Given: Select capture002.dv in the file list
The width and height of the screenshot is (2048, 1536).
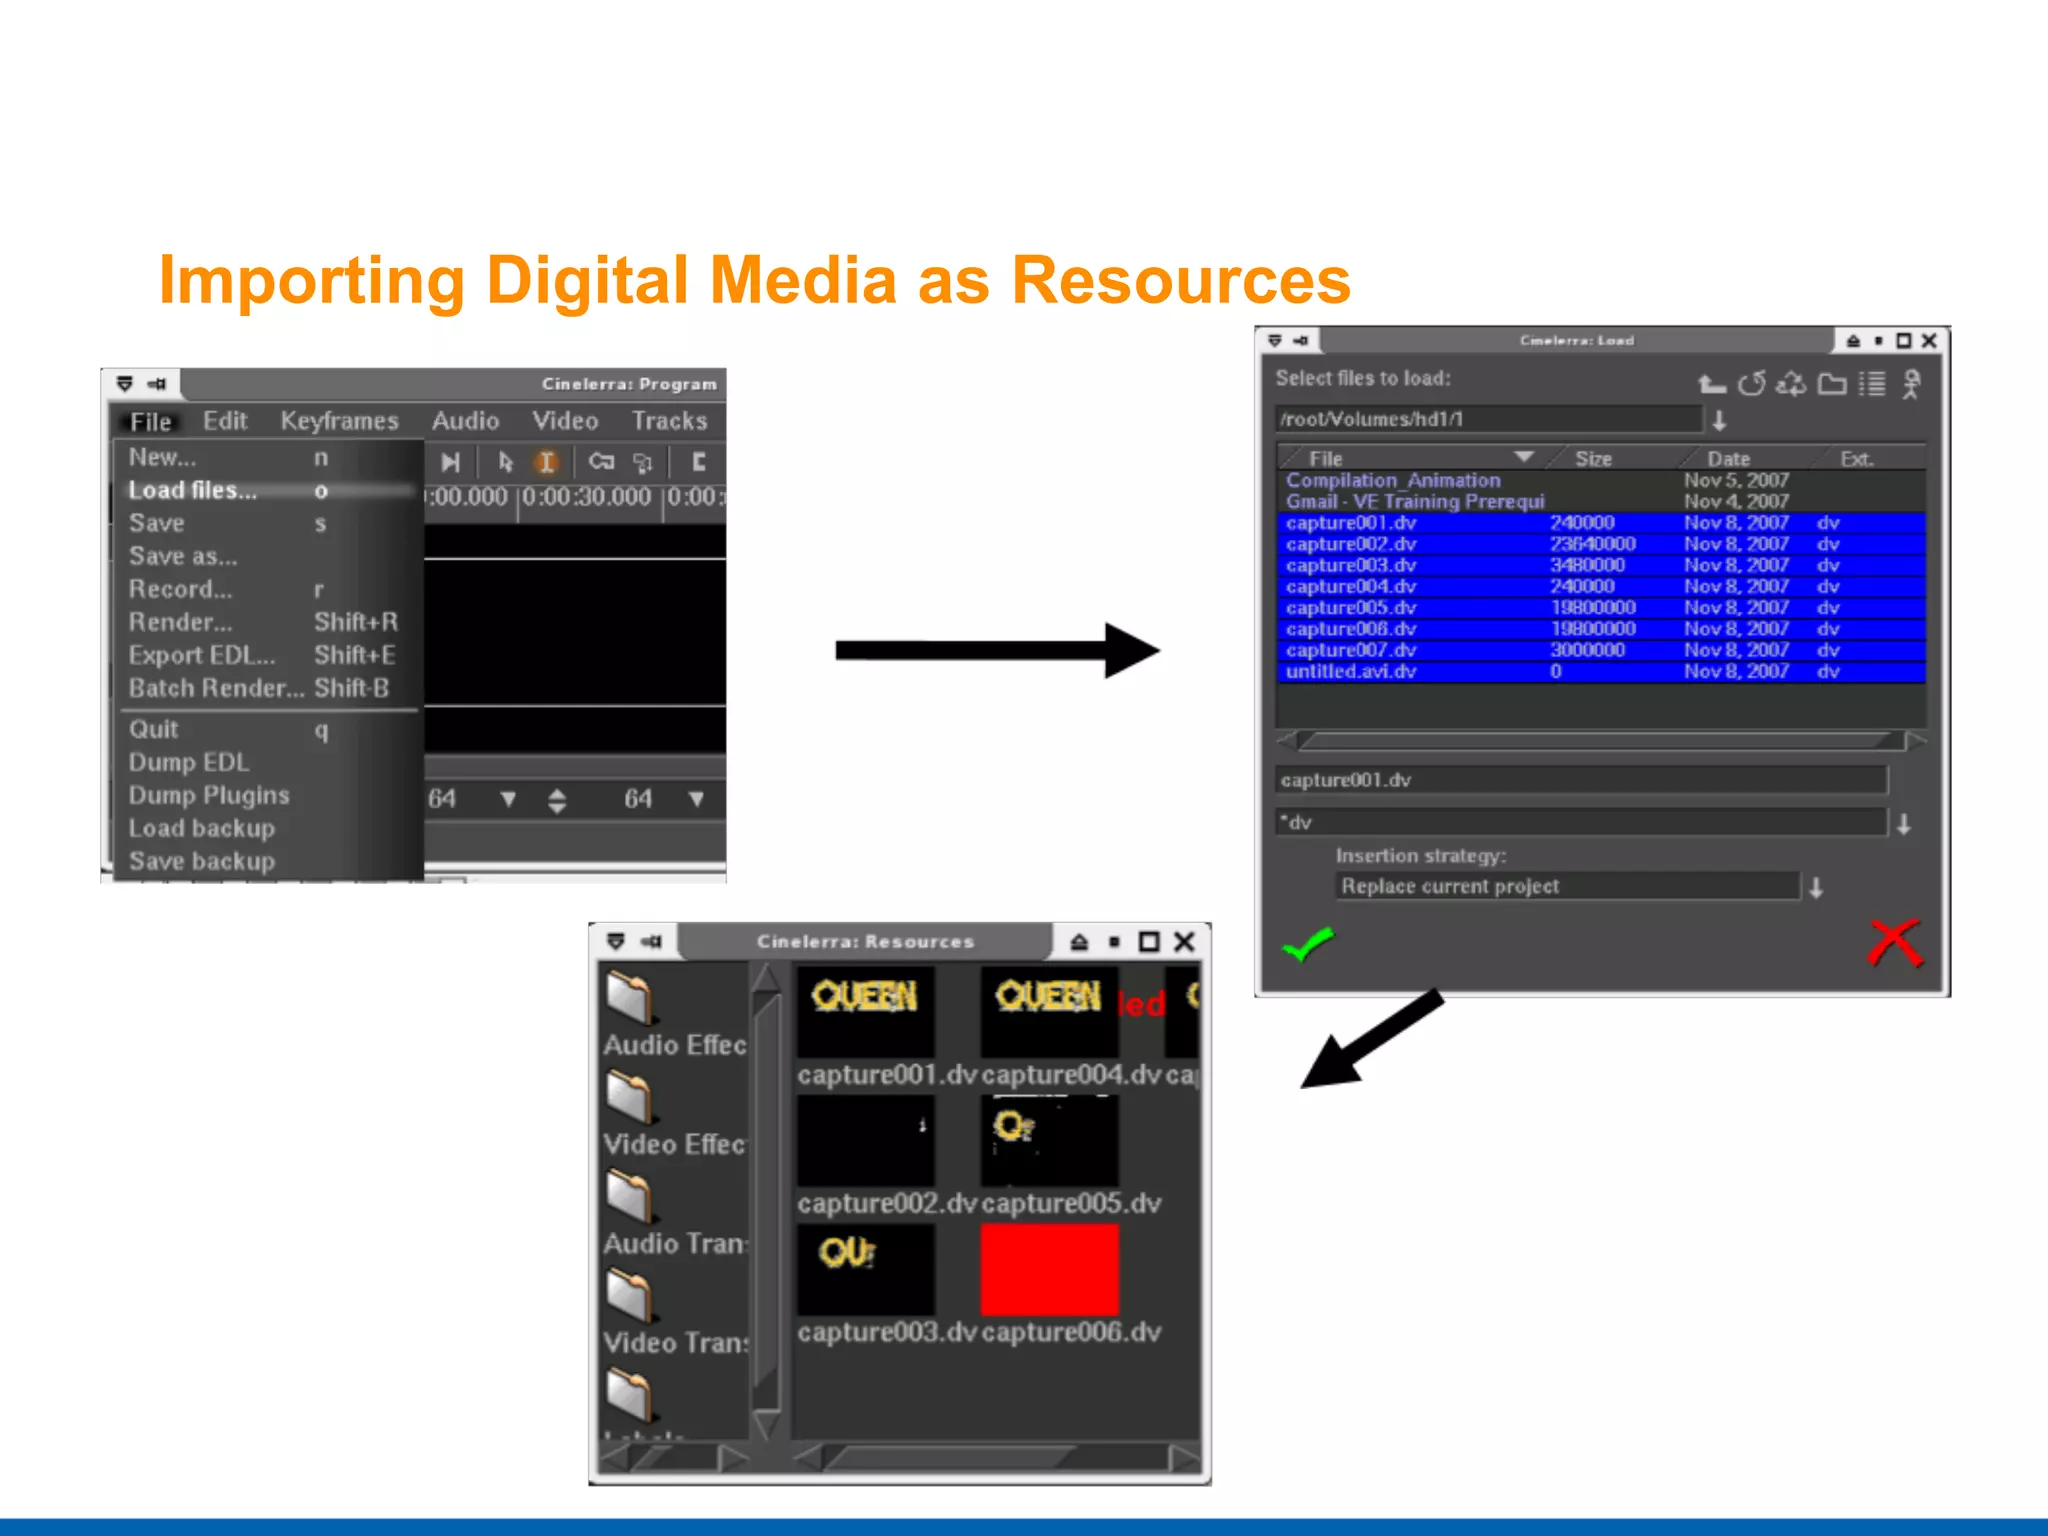Looking at the screenshot, I should tap(1601, 544).
